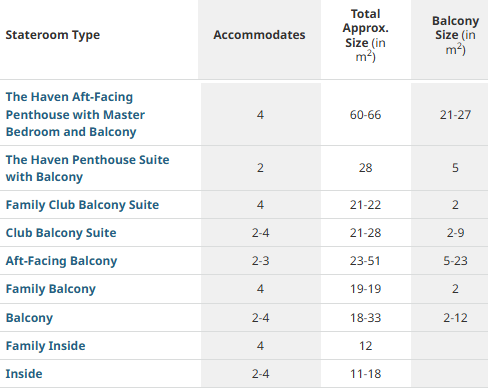Click the Total Approx. Size header
The height and width of the screenshot is (388, 488).
coord(366,35)
